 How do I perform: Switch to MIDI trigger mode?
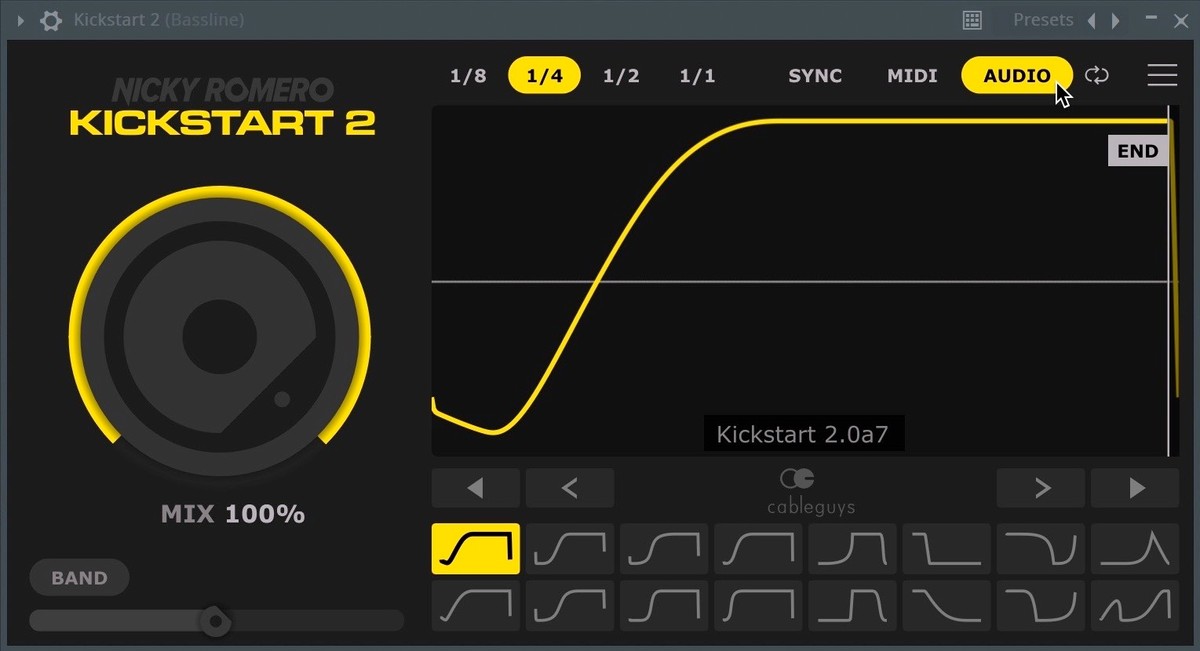tap(912, 76)
